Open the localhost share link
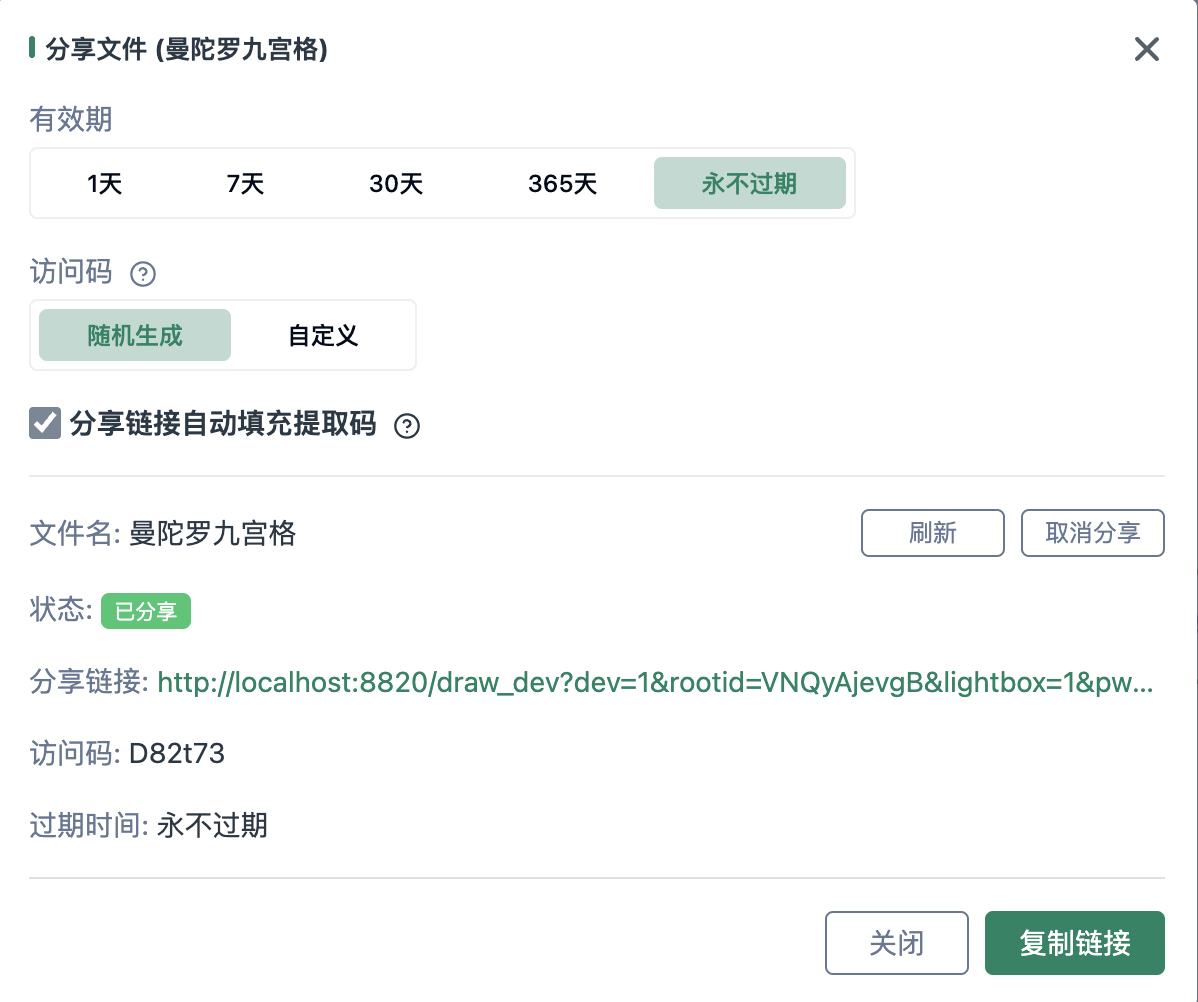 click(x=655, y=683)
